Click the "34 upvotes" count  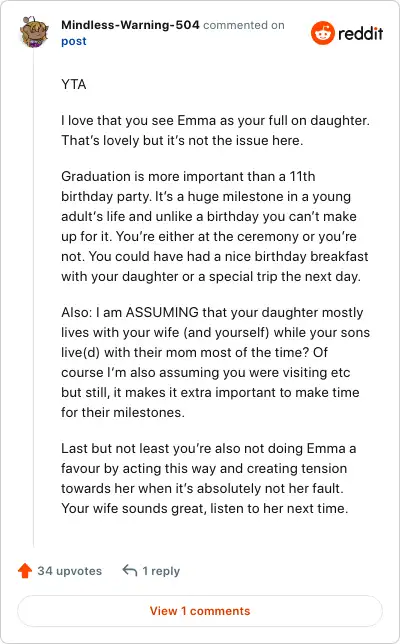(x=69, y=571)
